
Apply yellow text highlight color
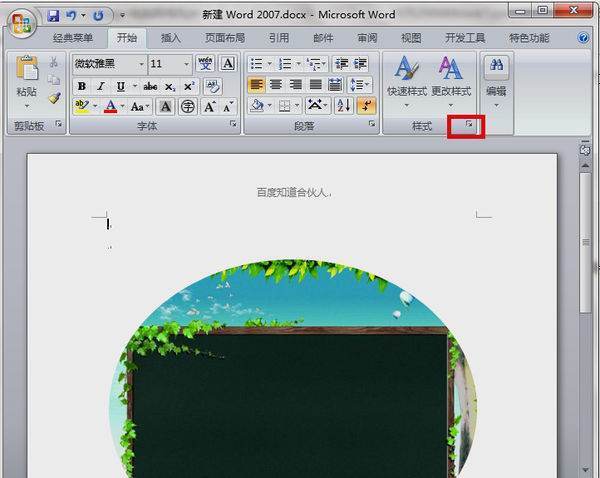click(82, 106)
